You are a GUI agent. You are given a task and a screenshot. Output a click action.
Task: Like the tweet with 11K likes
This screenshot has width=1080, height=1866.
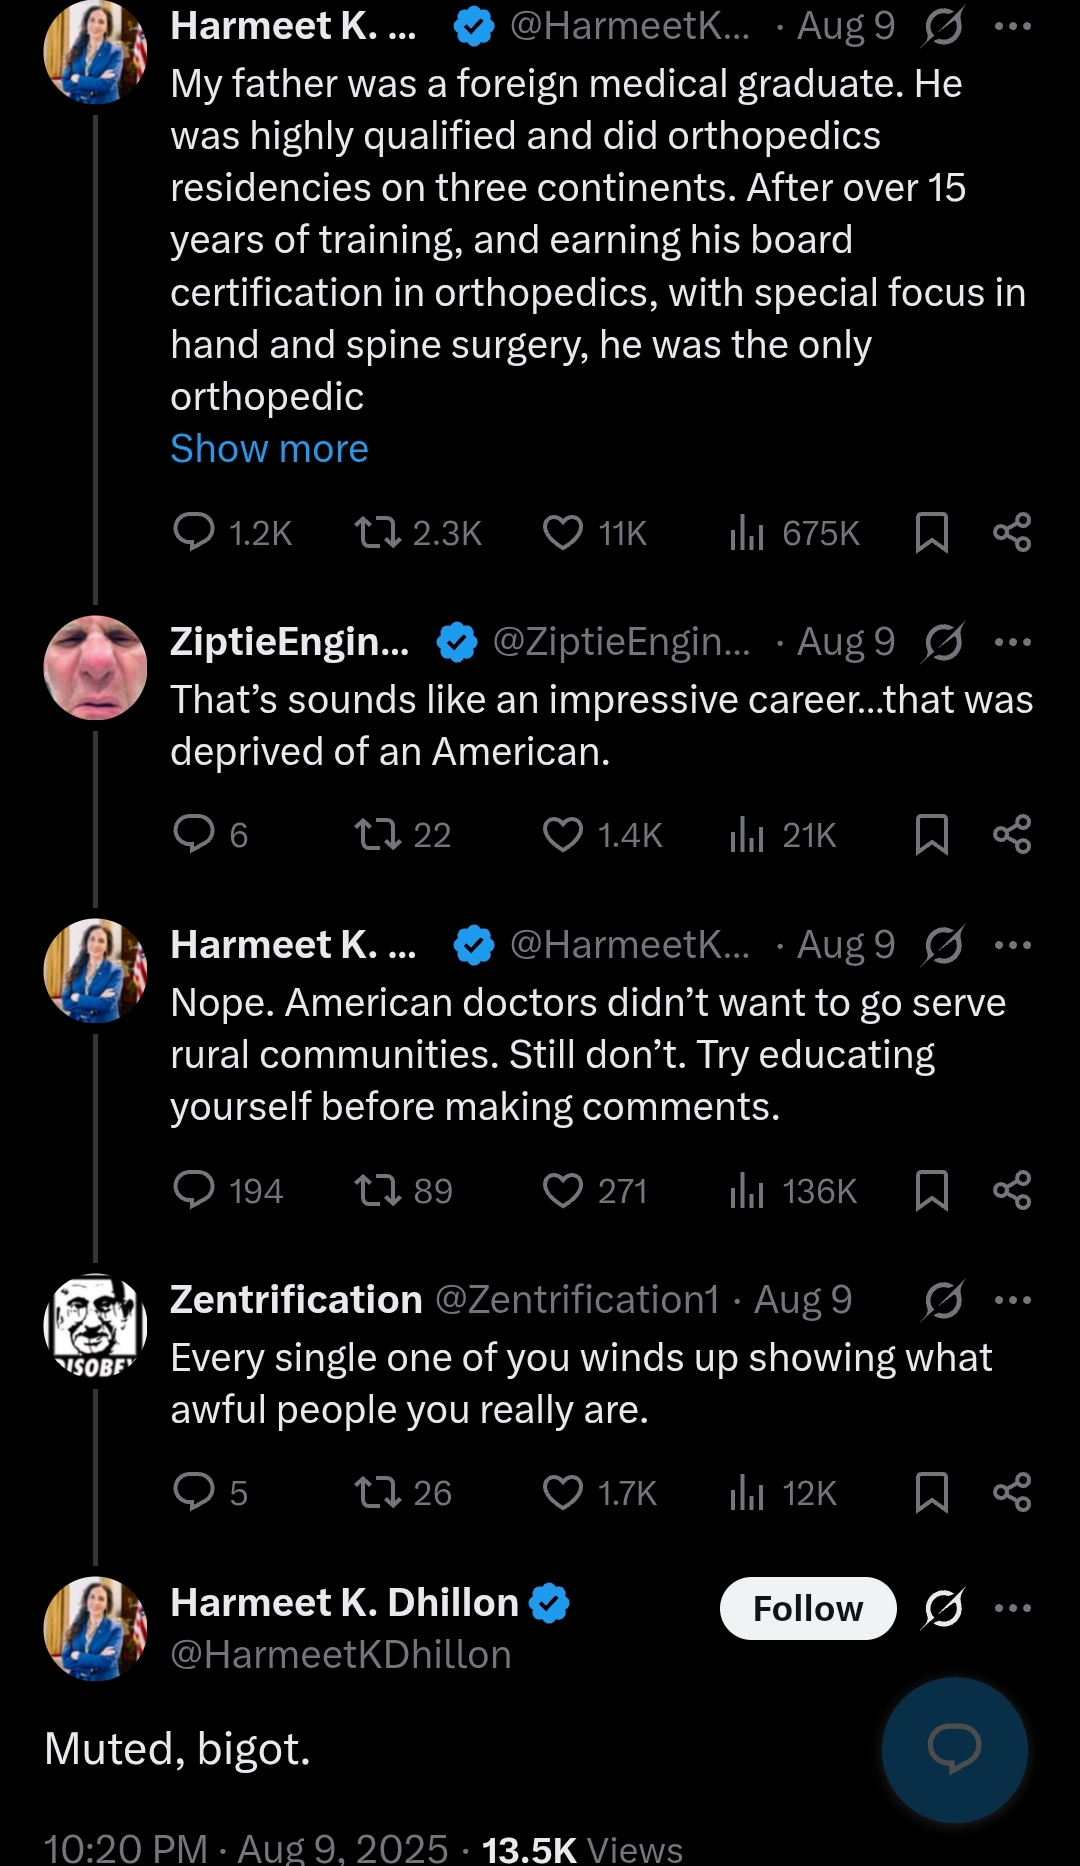pos(563,533)
